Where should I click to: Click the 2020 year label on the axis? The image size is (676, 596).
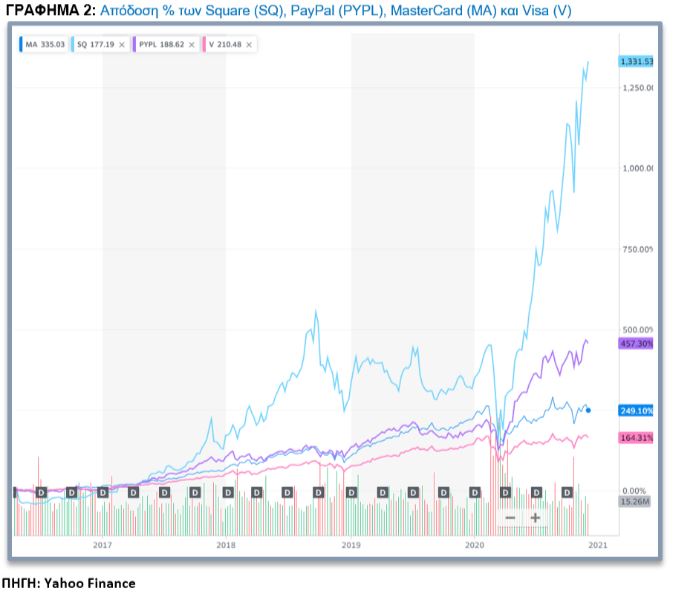[x=474, y=545]
